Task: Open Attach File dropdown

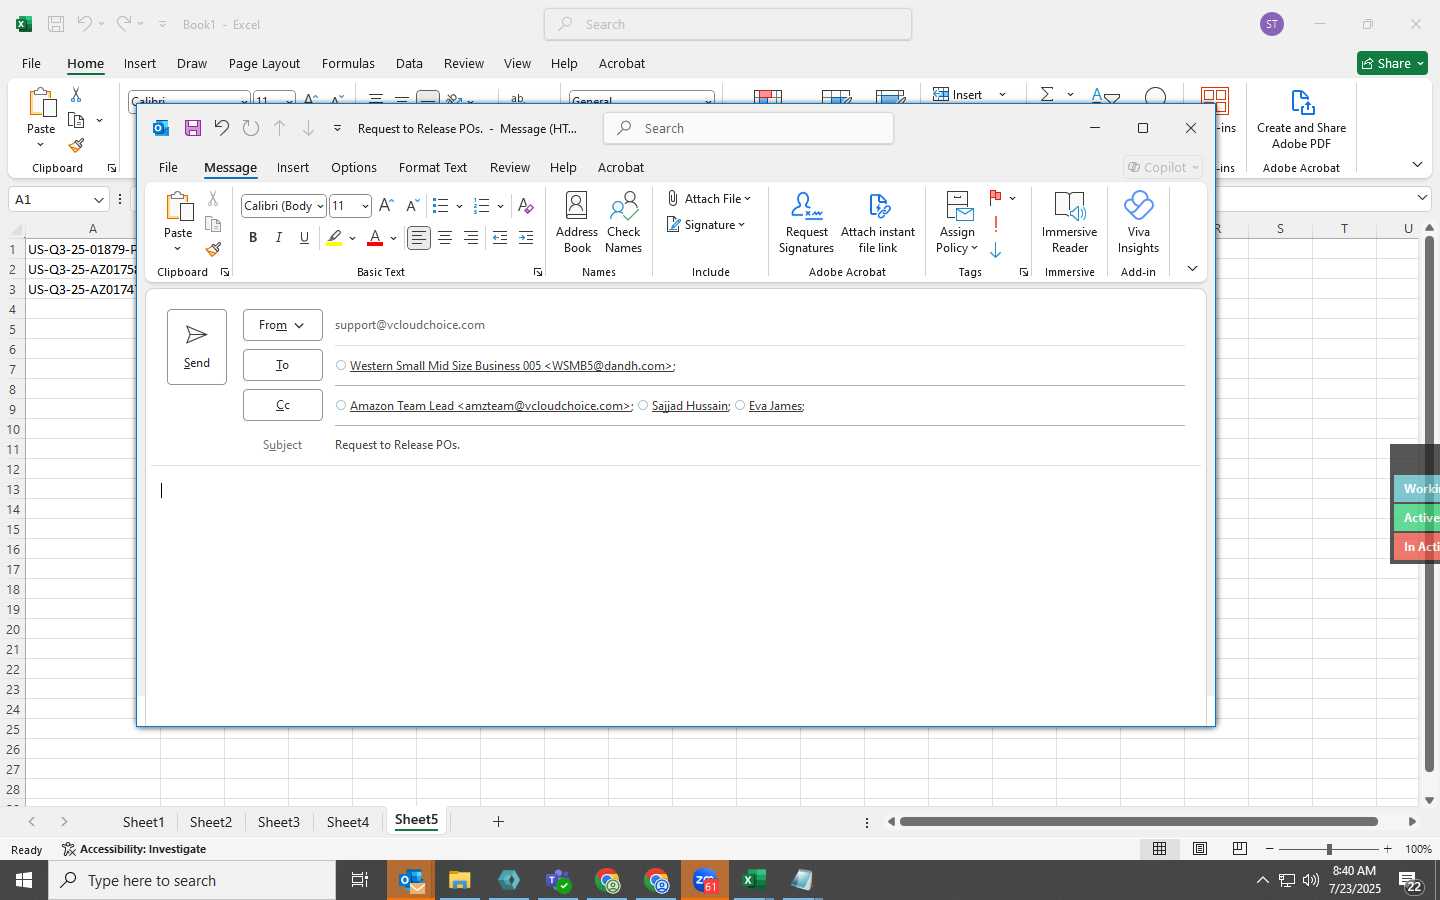Action: [709, 199]
